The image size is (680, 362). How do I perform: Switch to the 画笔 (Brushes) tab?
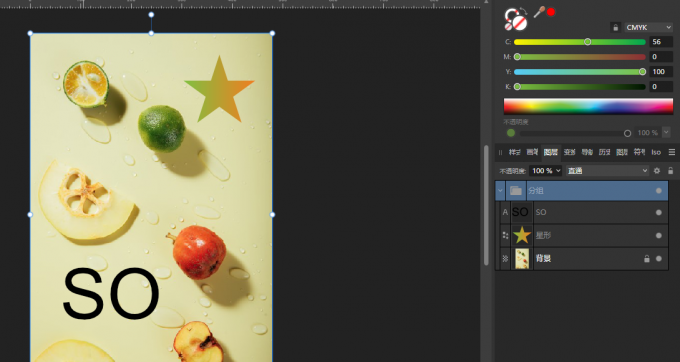[532, 152]
